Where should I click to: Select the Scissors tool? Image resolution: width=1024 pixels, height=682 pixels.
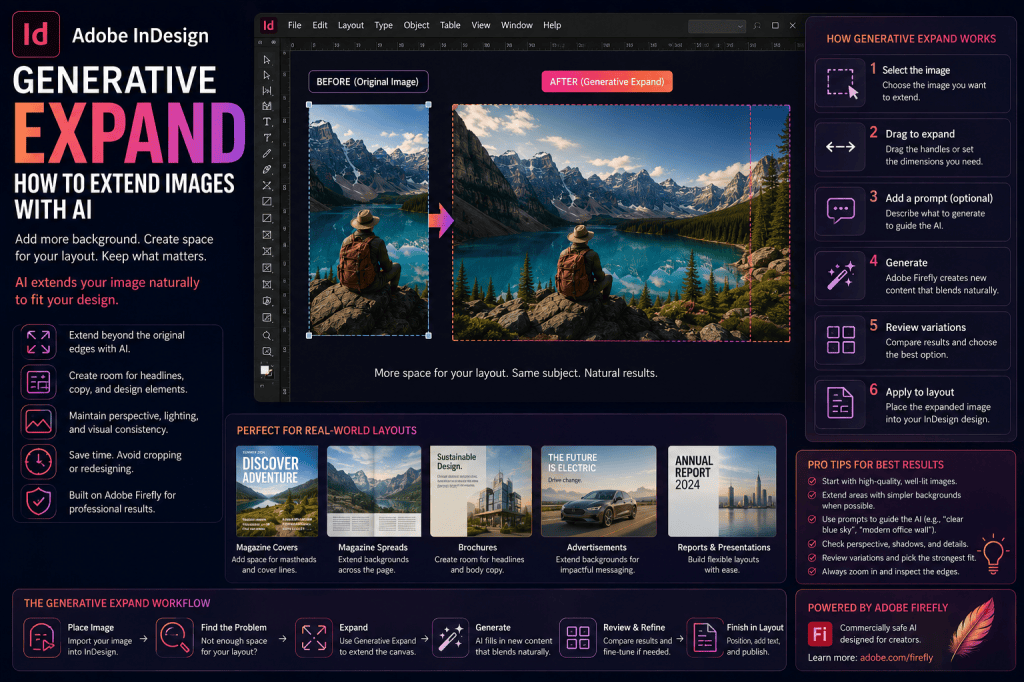click(266, 186)
